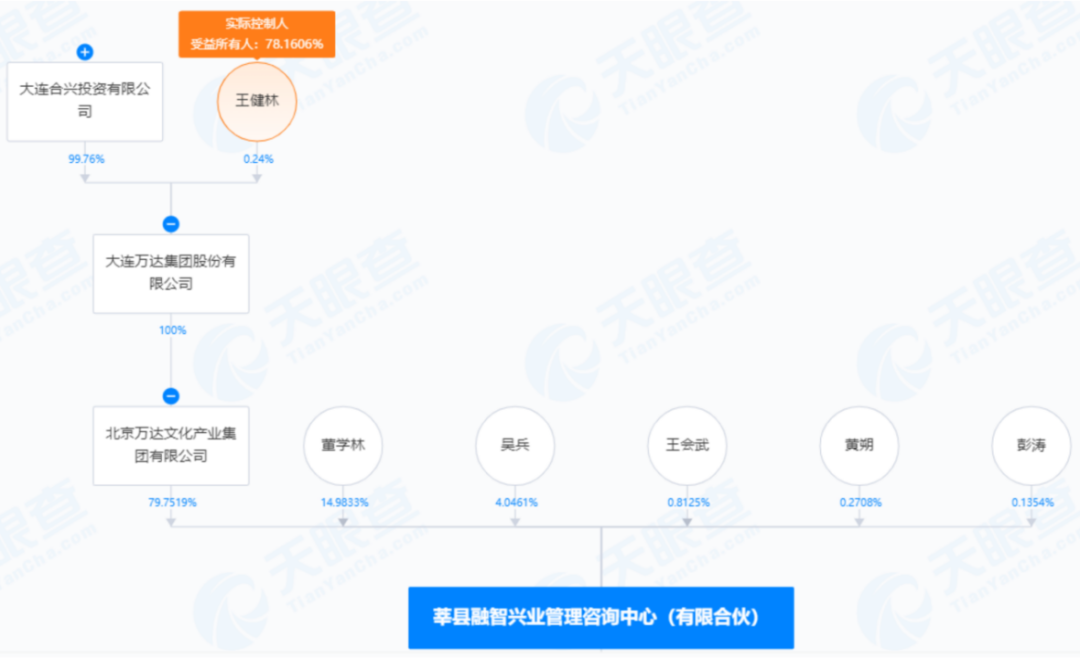This screenshot has height=659, width=1080.
Task: Open 莘县融智兴业管理咨询中心 blue banner
Action: click(600, 617)
